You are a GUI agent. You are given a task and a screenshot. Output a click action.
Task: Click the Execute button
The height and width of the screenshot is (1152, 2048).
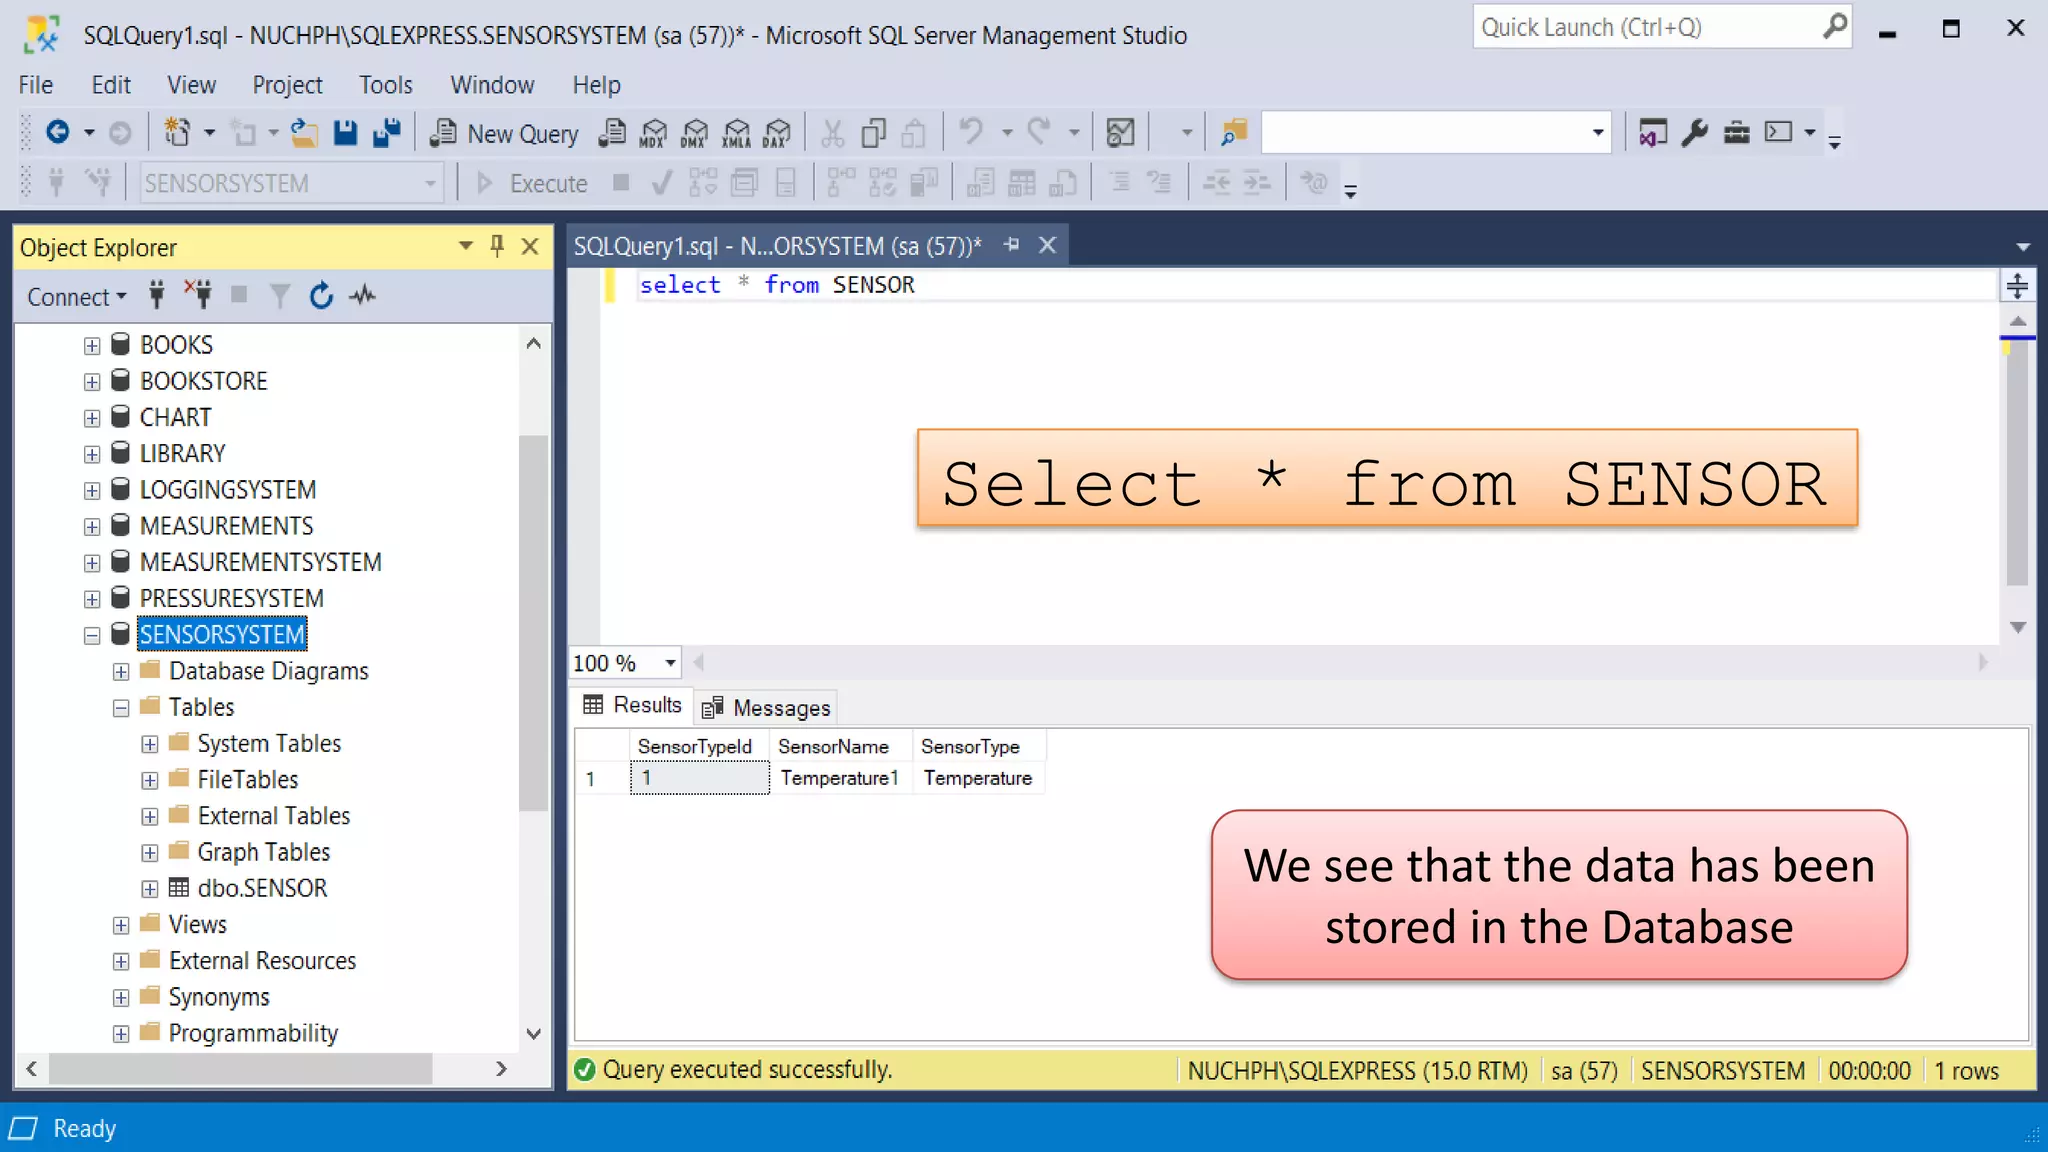pos(532,184)
